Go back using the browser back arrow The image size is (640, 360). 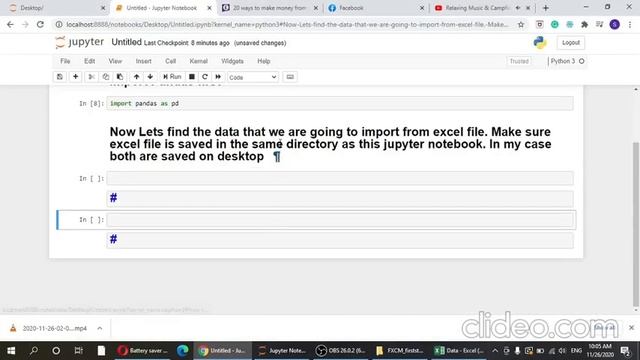point(10,24)
